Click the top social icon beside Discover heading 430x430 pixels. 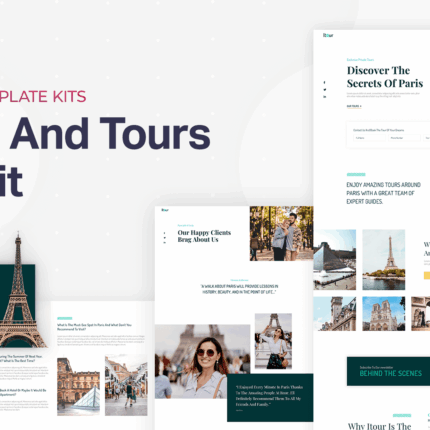(325, 82)
